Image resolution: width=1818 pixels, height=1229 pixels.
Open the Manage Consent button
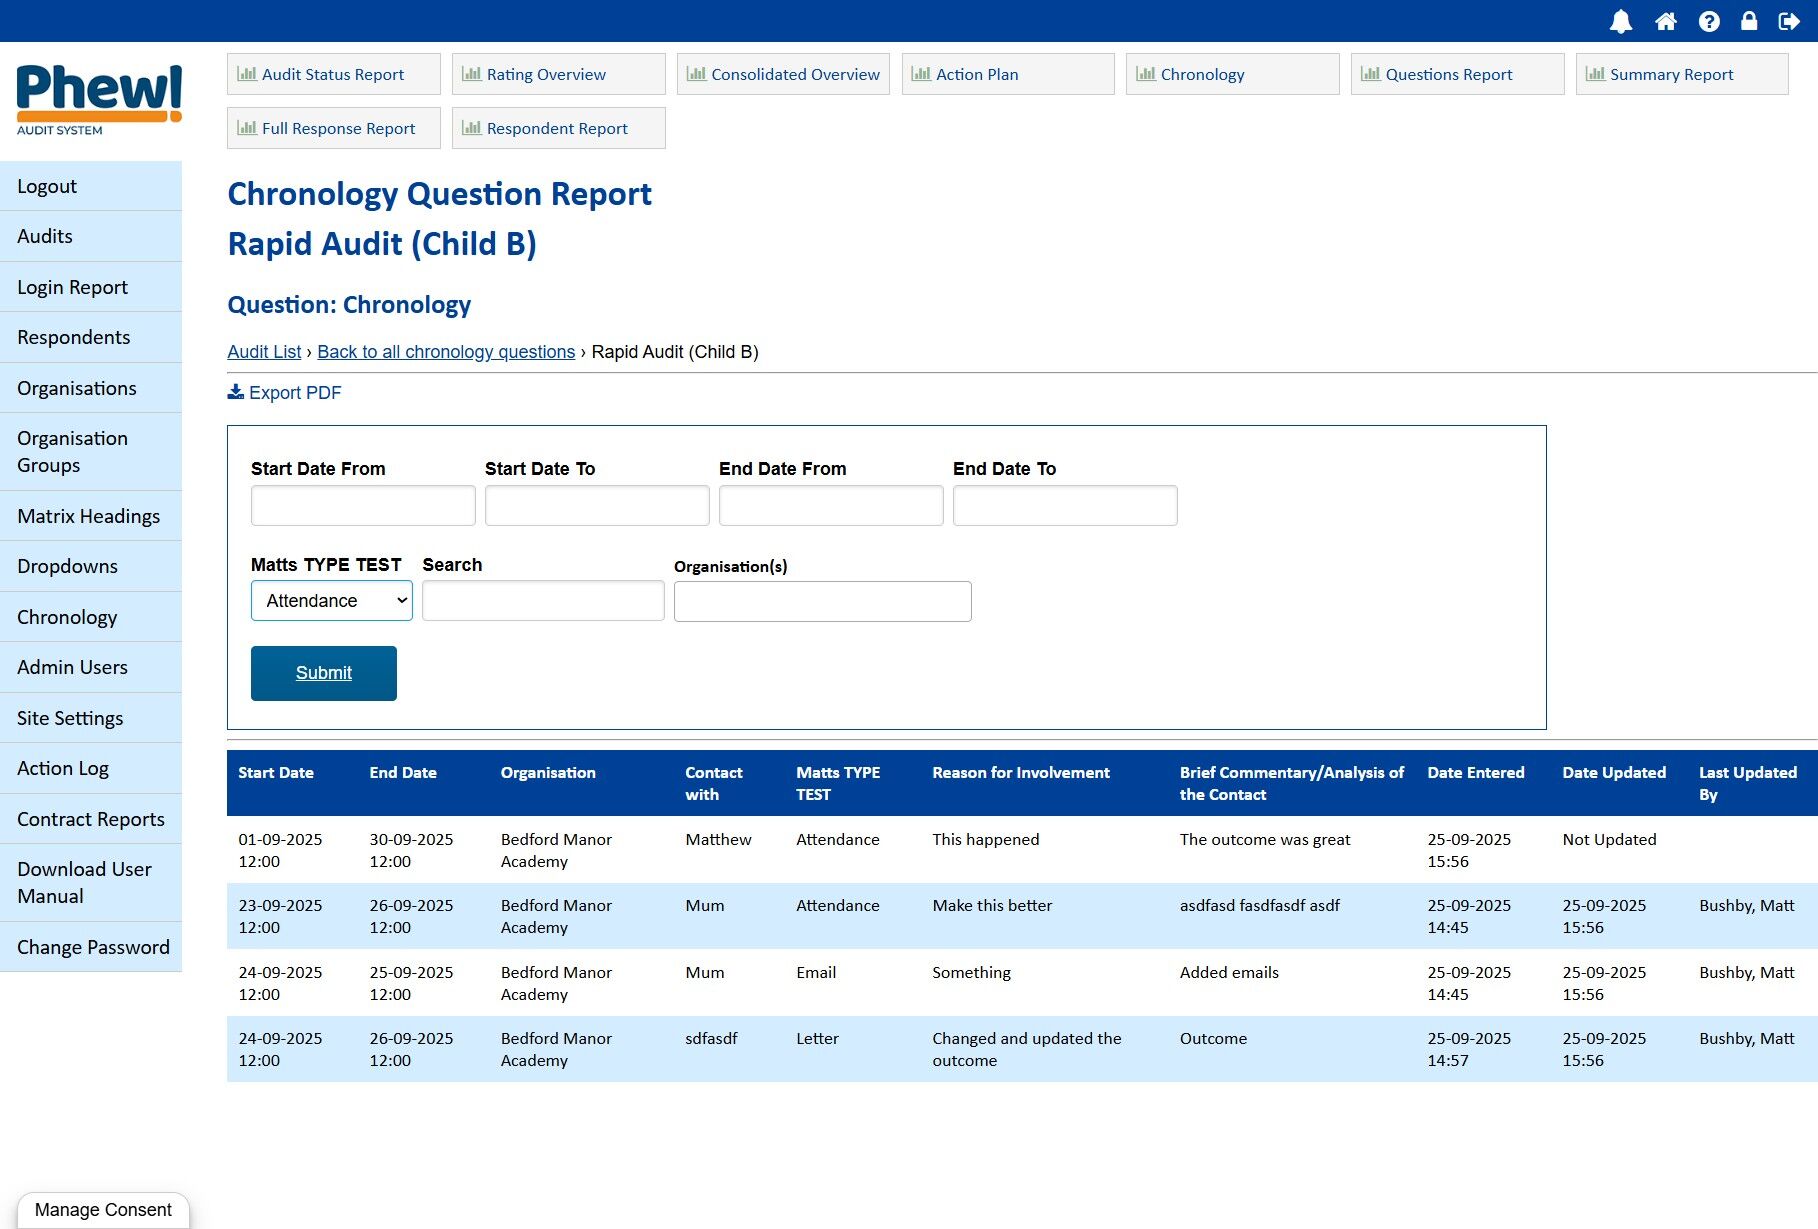tap(103, 1209)
